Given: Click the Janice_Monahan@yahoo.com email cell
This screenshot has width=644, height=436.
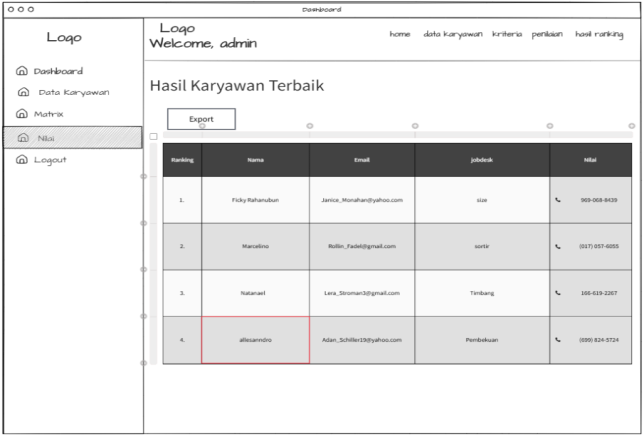Looking at the screenshot, I should [x=361, y=200].
